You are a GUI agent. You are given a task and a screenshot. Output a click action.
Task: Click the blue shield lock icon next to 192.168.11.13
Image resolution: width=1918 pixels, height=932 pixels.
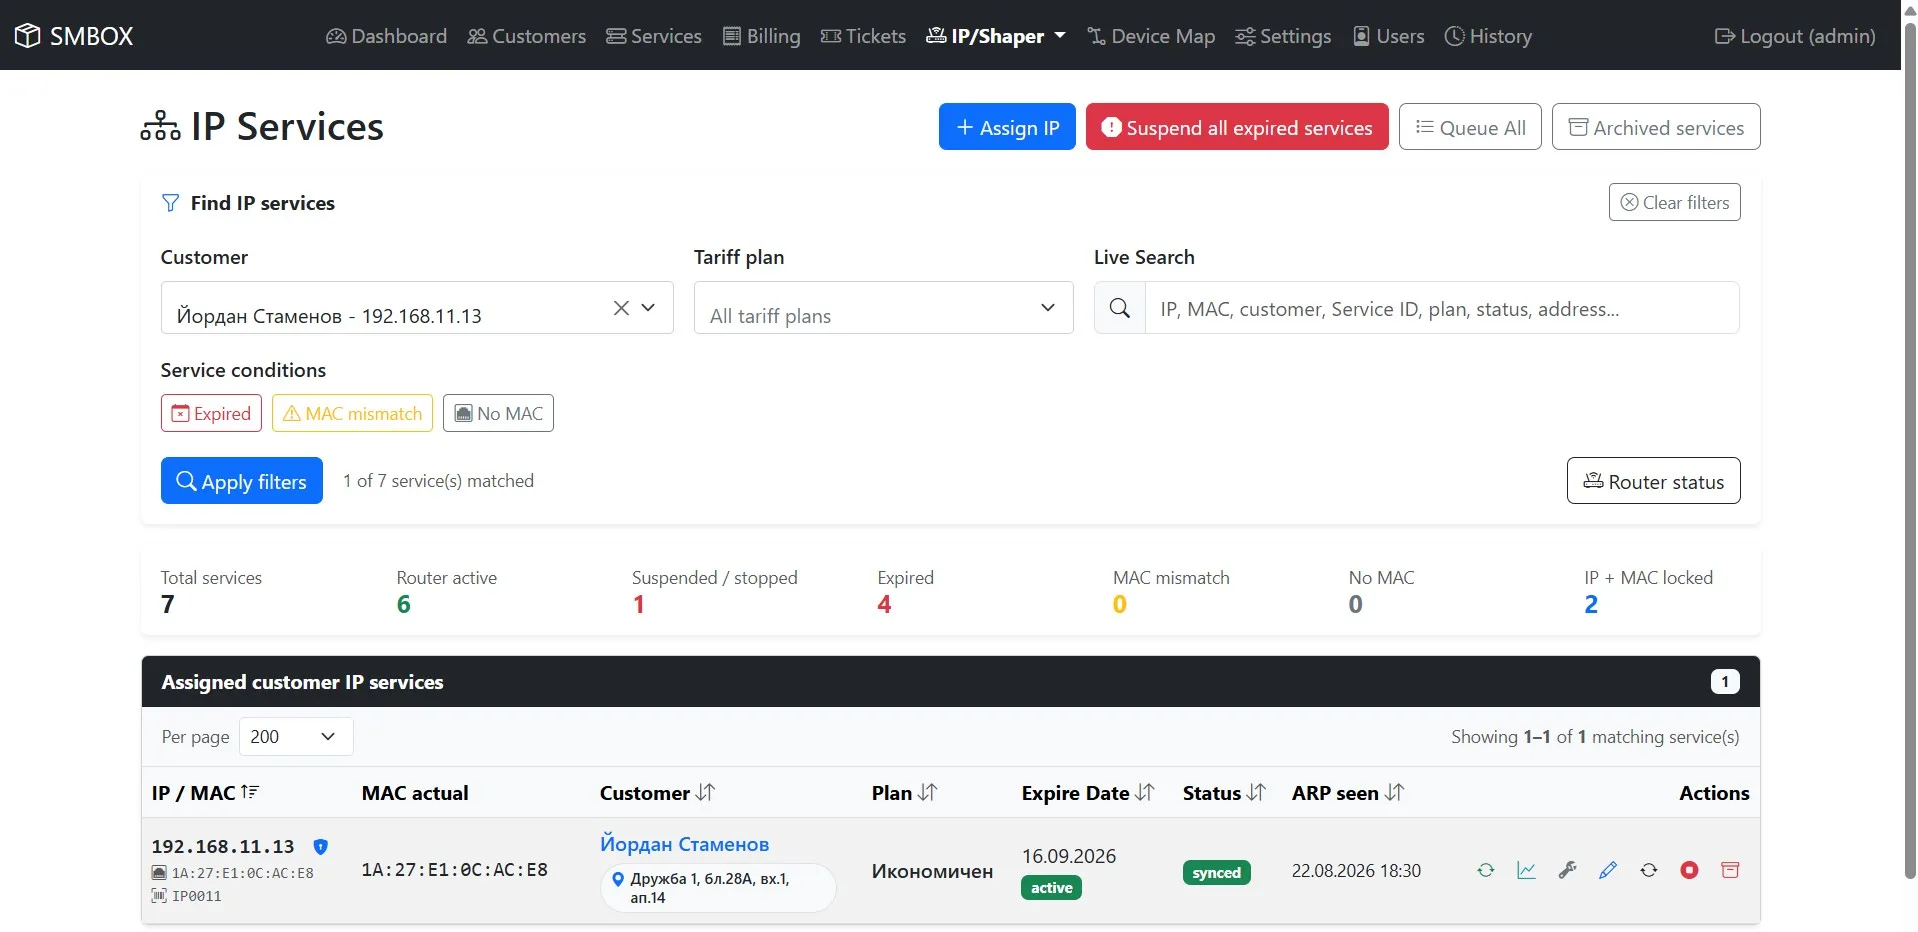tap(320, 847)
